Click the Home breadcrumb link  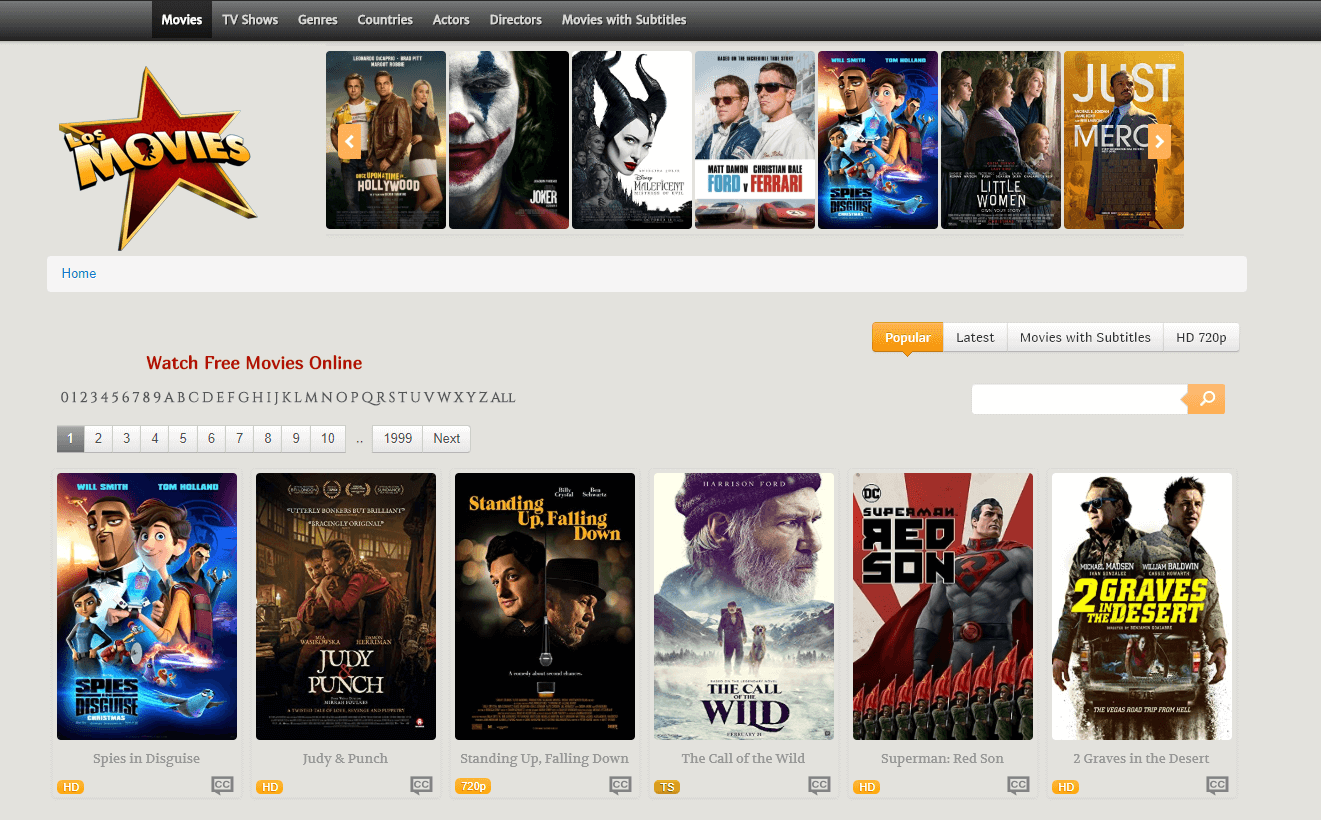(x=78, y=273)
